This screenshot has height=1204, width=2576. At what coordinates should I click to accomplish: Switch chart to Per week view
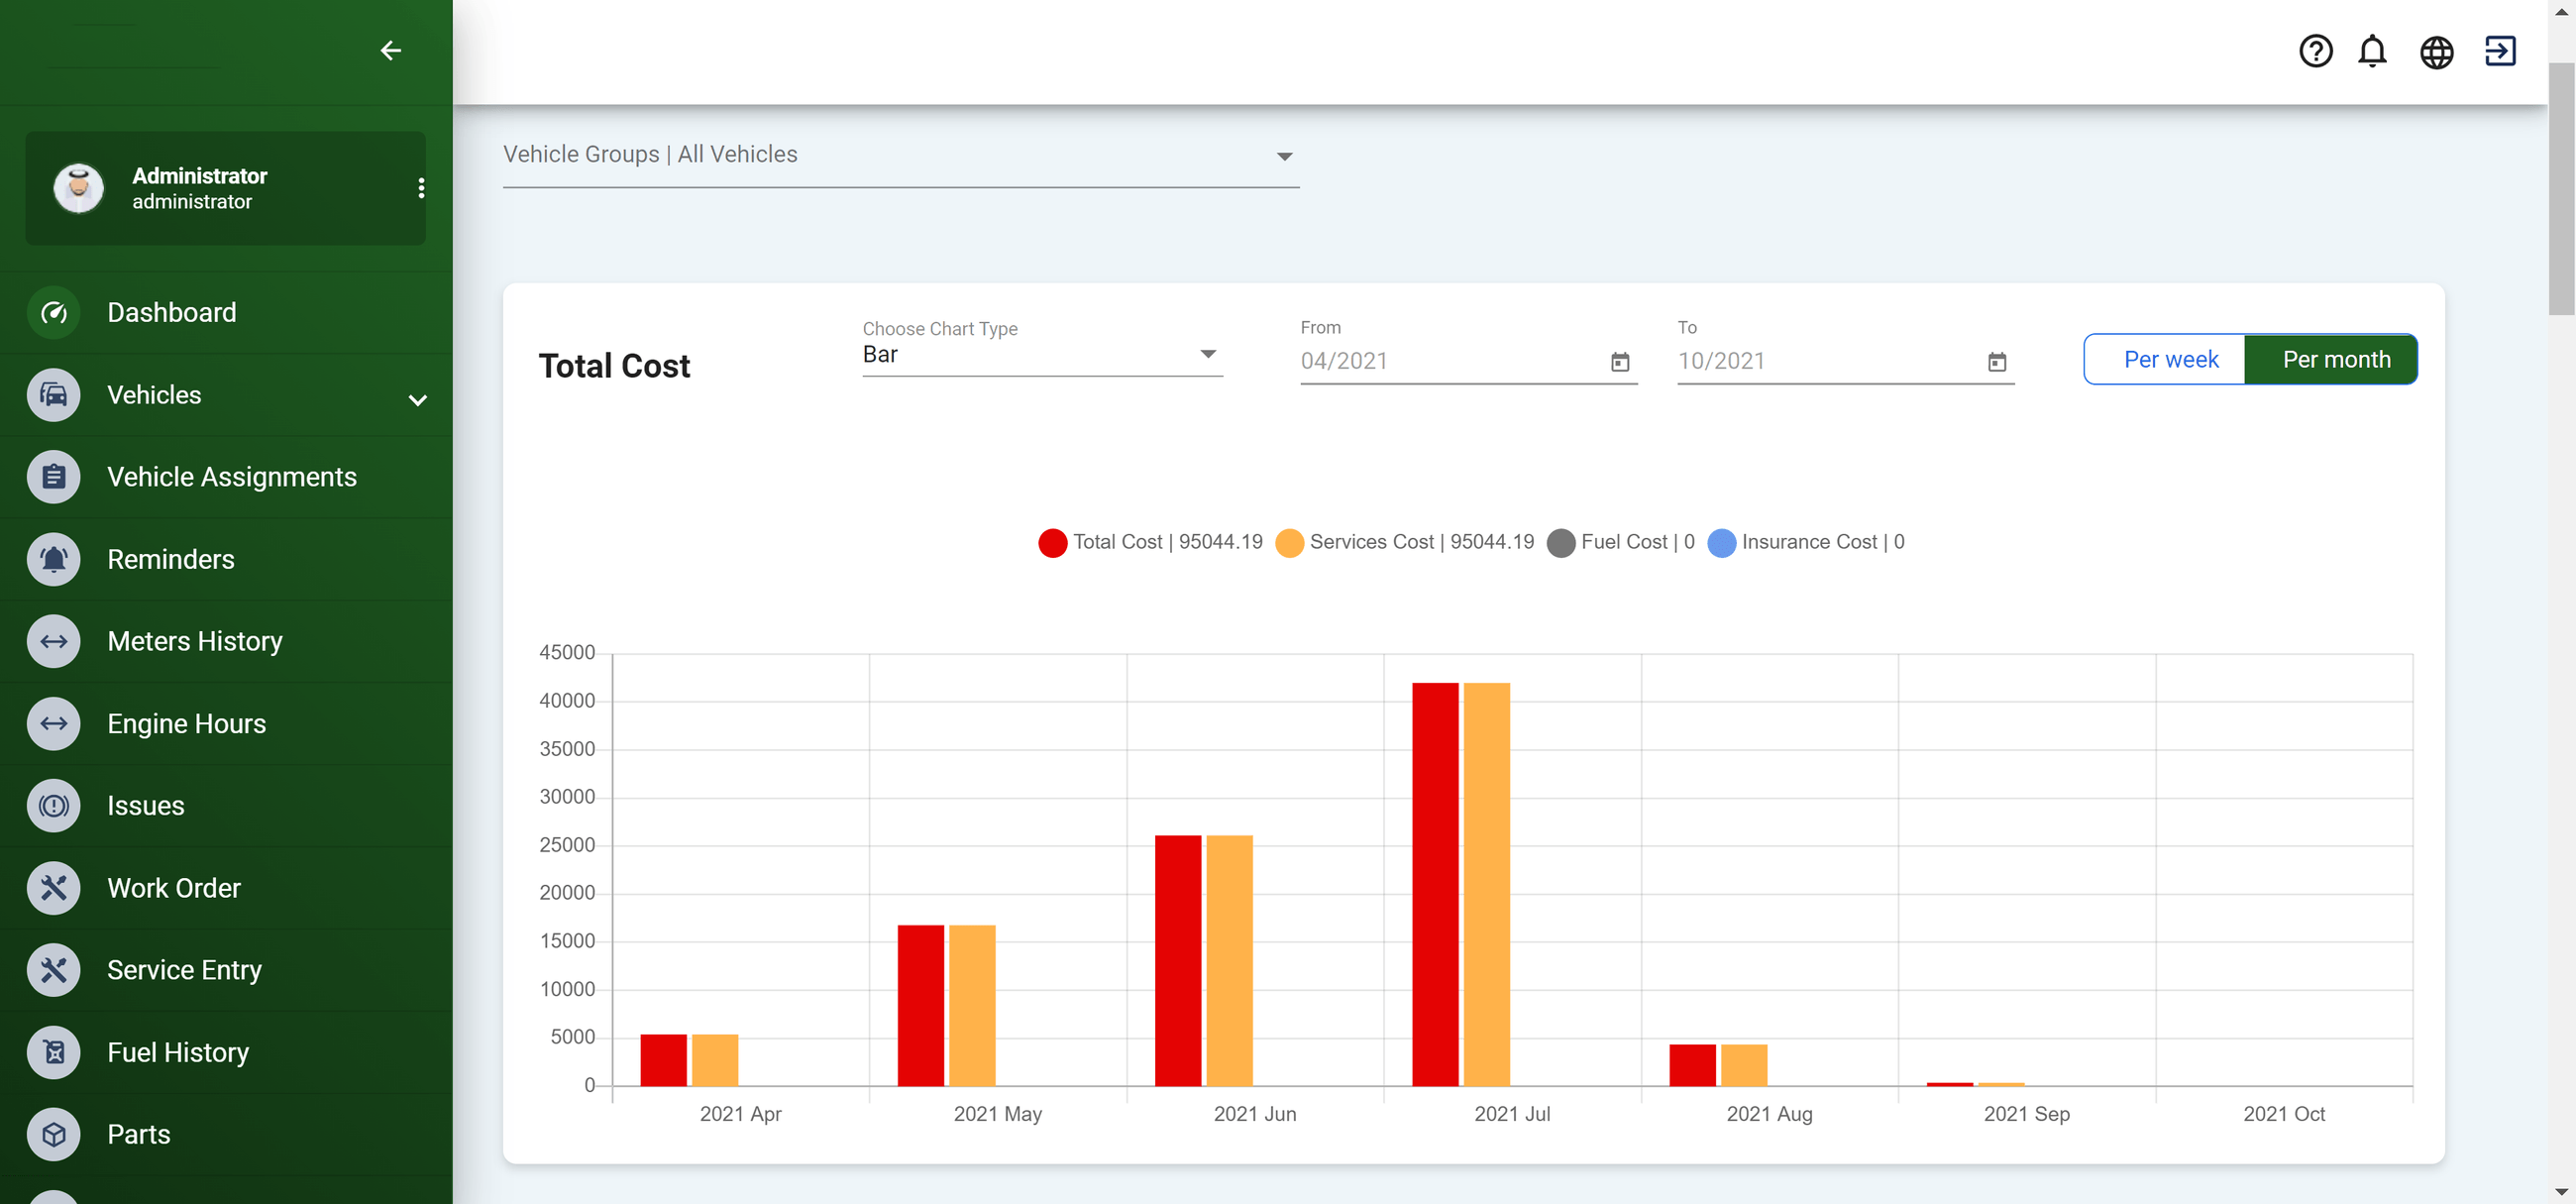tap(2169, 360)
